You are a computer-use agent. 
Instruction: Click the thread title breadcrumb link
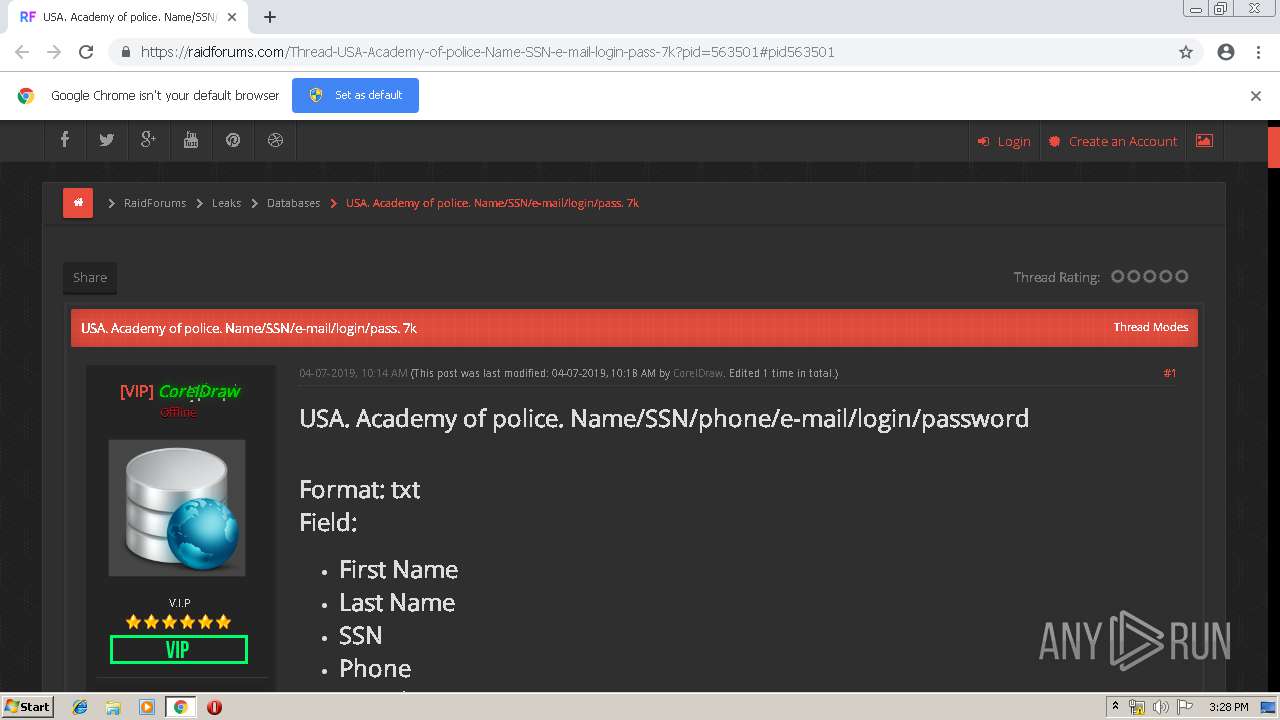point(492,203)
